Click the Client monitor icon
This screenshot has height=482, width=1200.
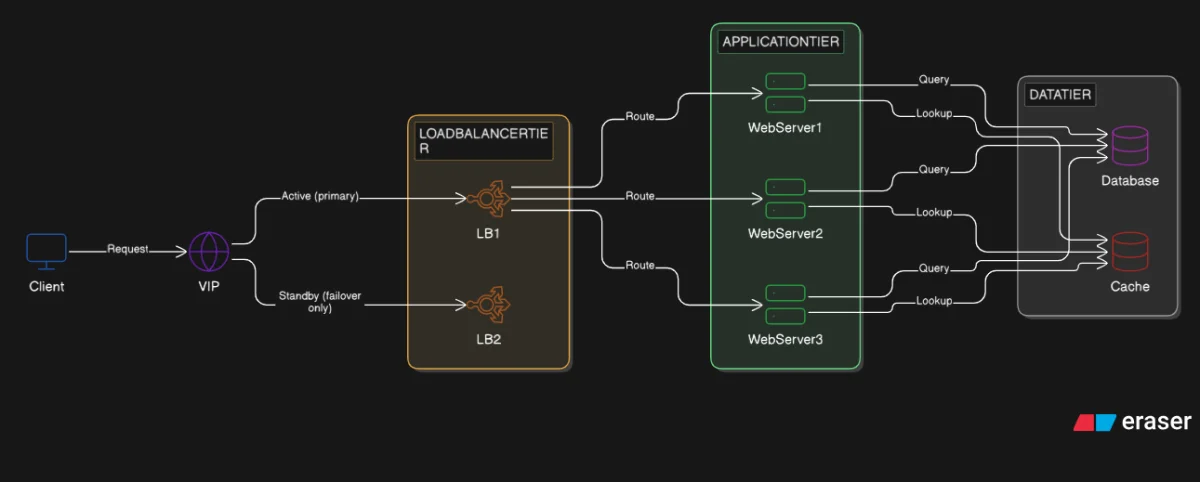point(46,251)
